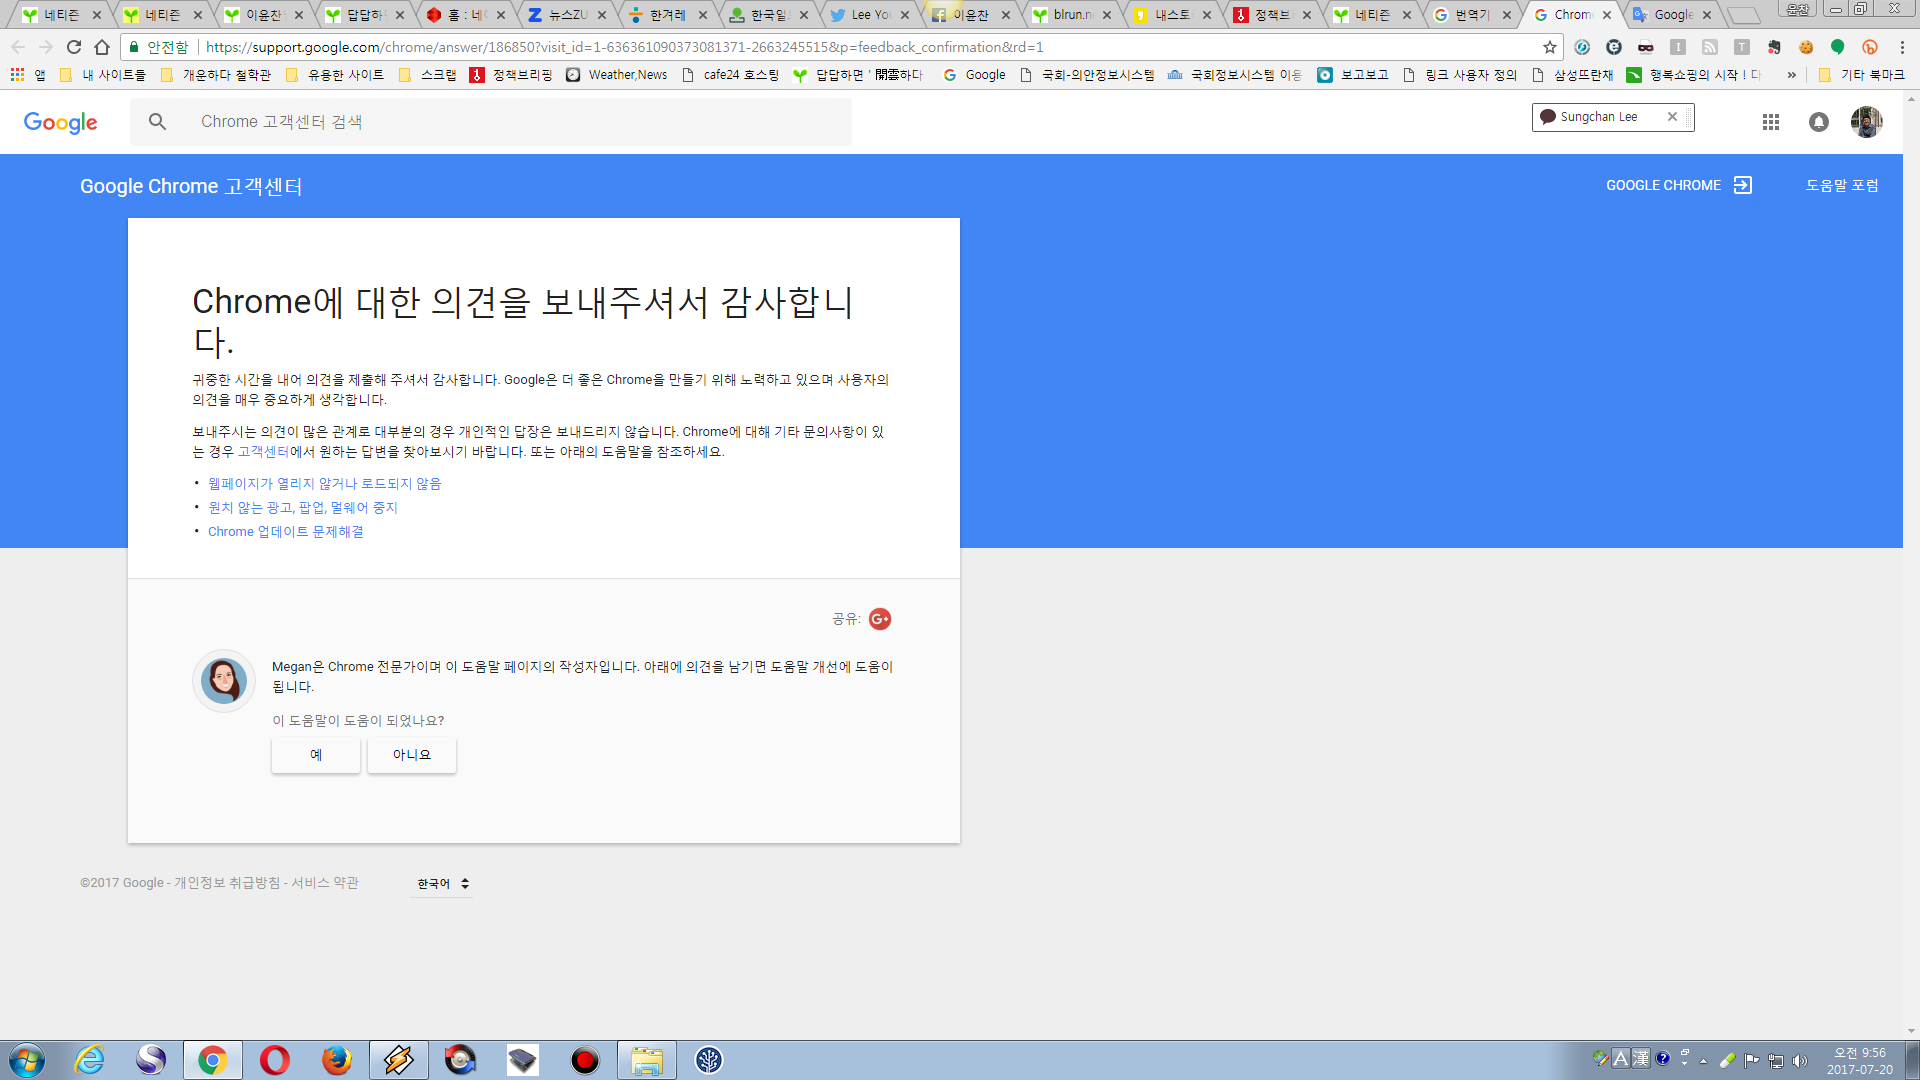Open the 보고보고 bookmark
Screen dimensions: 1920x1080
click(x=1353, y=75)
